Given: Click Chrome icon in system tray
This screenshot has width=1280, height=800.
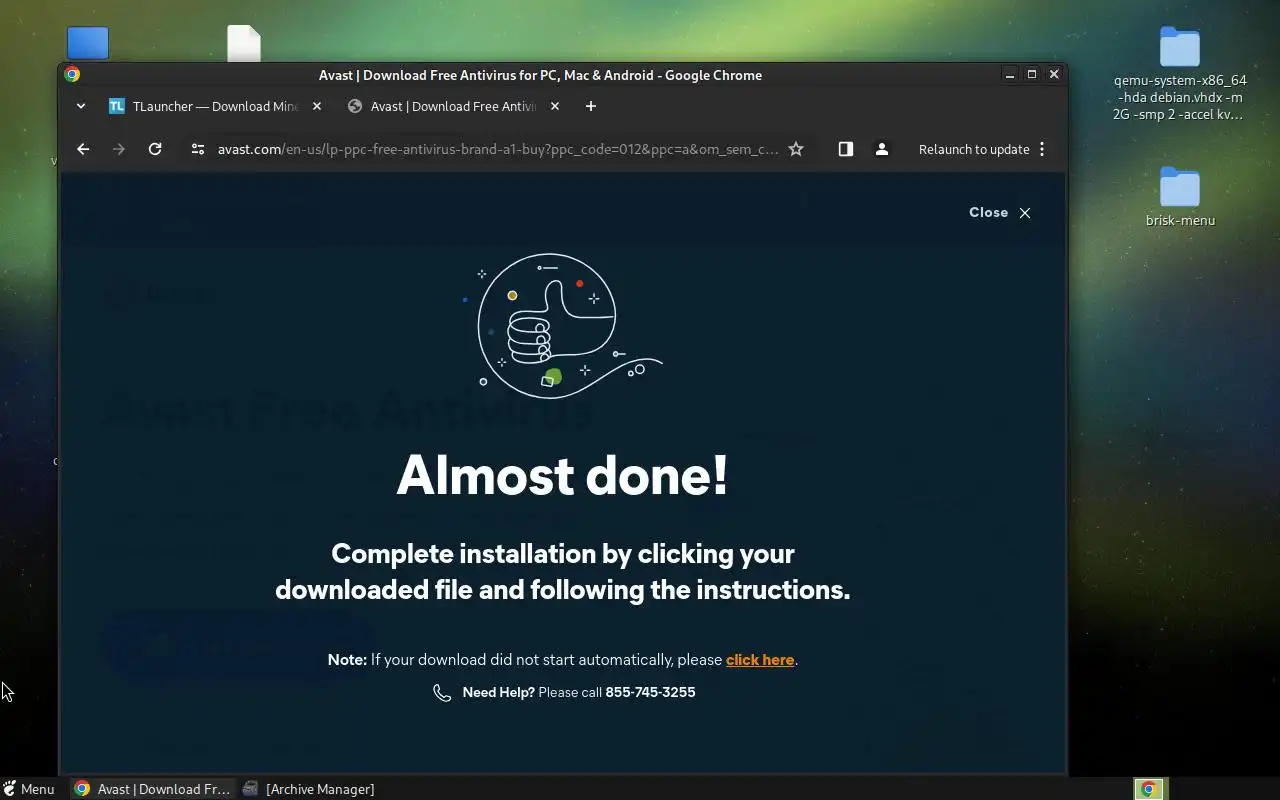Looking at the screenshot, I should [1150, 789].
